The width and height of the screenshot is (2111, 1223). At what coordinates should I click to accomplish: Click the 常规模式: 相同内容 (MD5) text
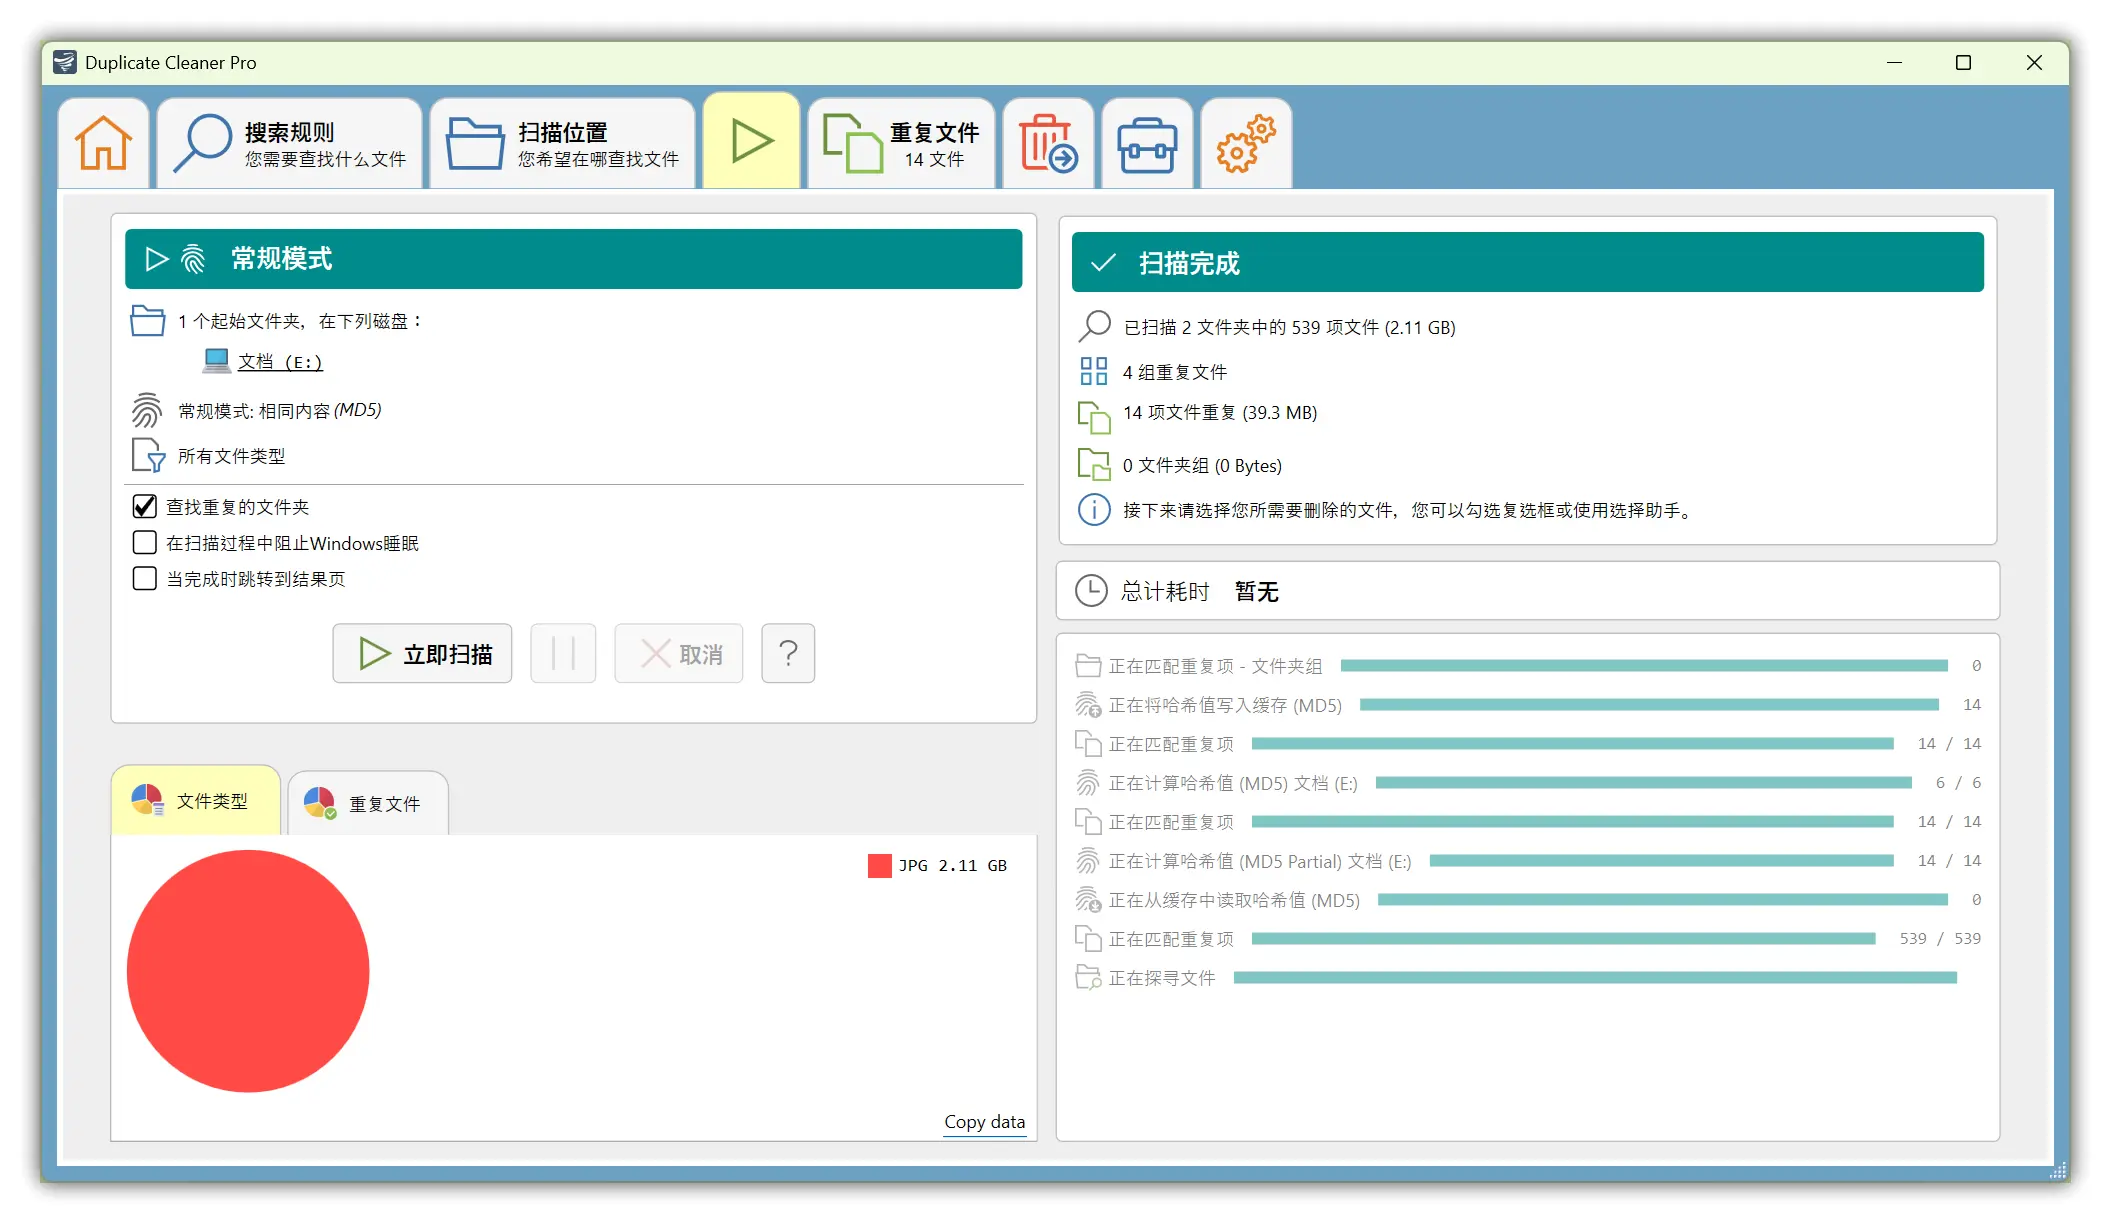point(280,411)
